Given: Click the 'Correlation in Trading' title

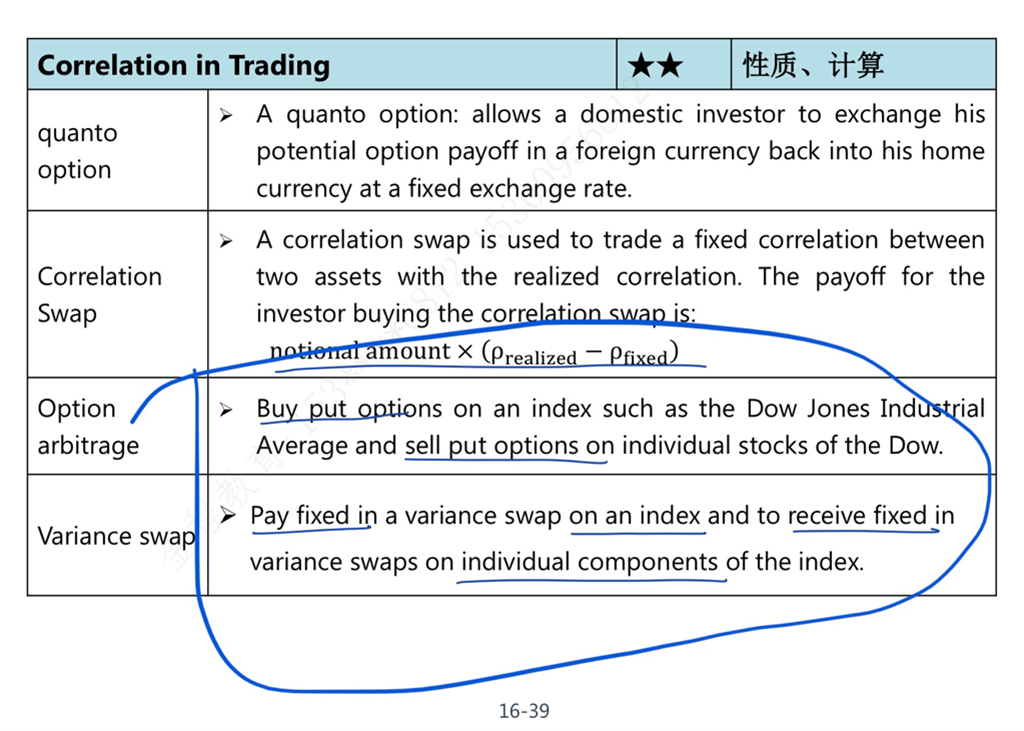Looking at the screenshot, I should coord(184,65).
